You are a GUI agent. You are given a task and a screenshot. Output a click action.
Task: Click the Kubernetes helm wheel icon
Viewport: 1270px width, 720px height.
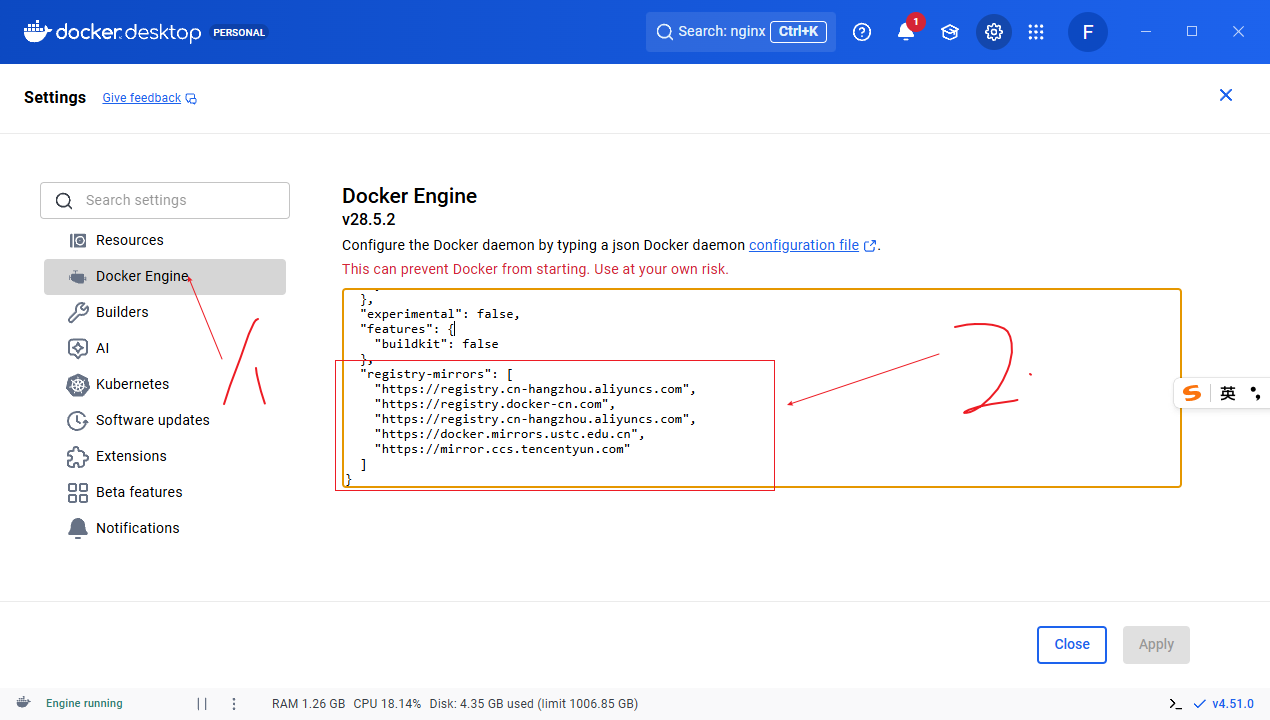(x=78, y=384)
